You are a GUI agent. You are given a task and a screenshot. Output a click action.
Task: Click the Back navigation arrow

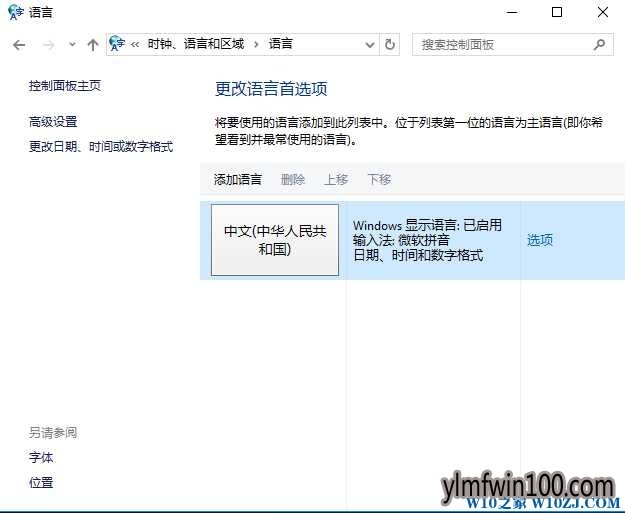(19, 45)
